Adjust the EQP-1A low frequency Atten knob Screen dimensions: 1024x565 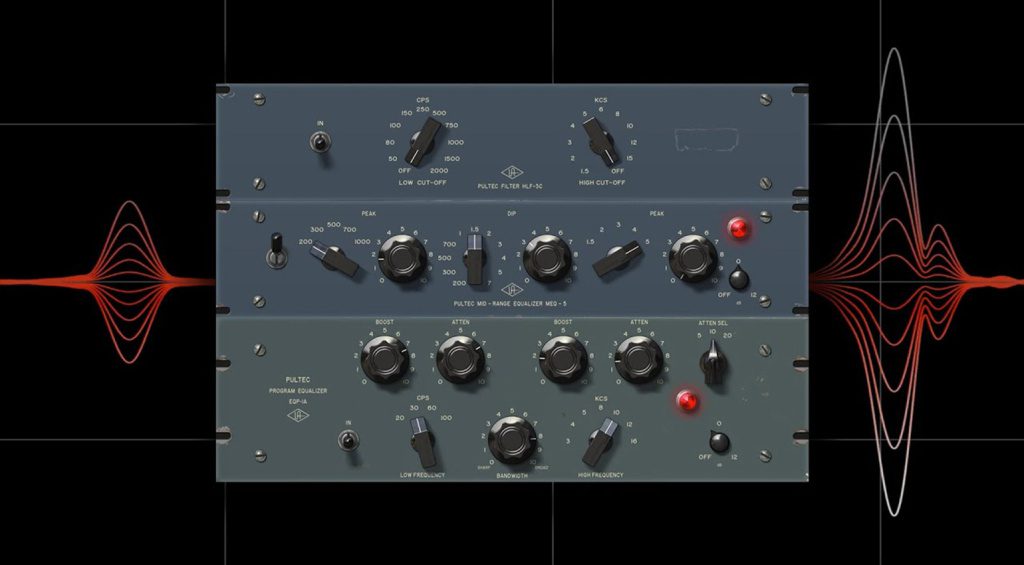click(x=460, y=359)
